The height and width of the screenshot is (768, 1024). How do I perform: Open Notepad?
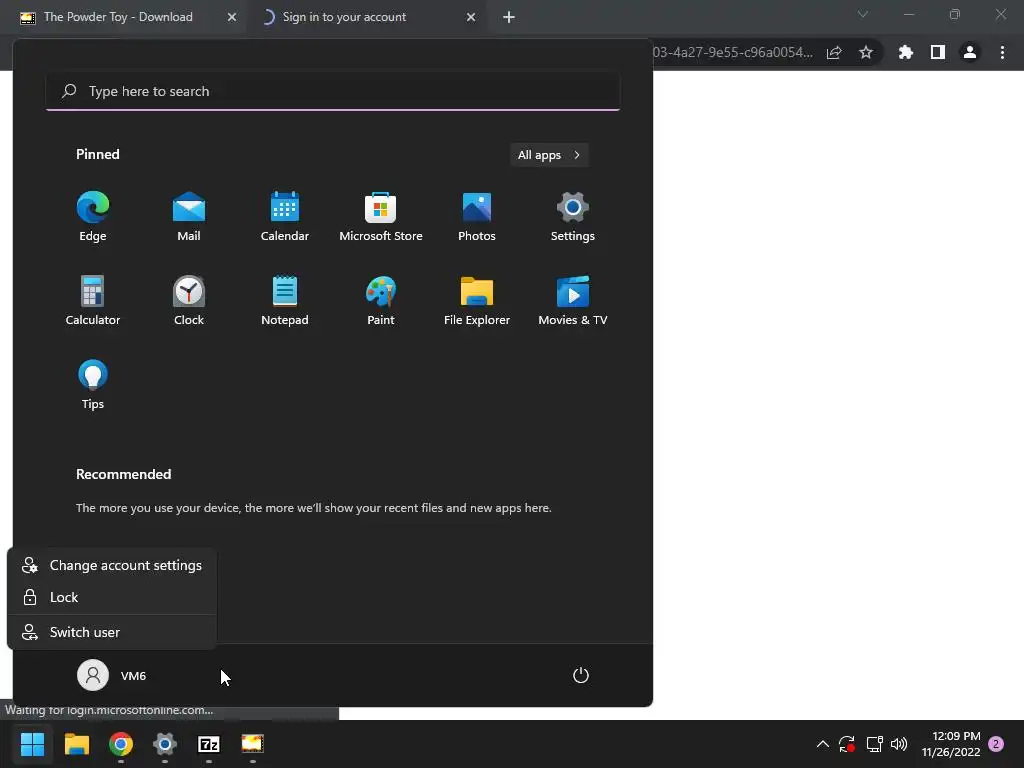pos(285,300)
